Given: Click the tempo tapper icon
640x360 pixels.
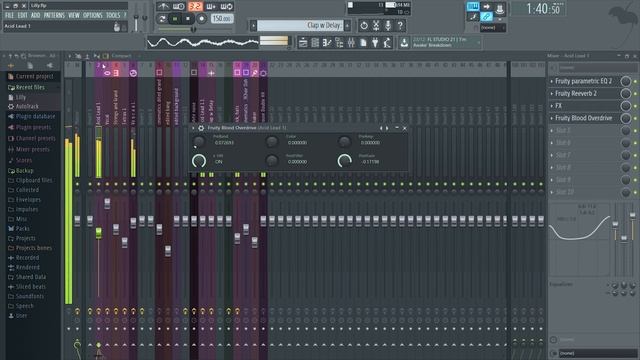Looking at the screenshot, I should 387,42.
